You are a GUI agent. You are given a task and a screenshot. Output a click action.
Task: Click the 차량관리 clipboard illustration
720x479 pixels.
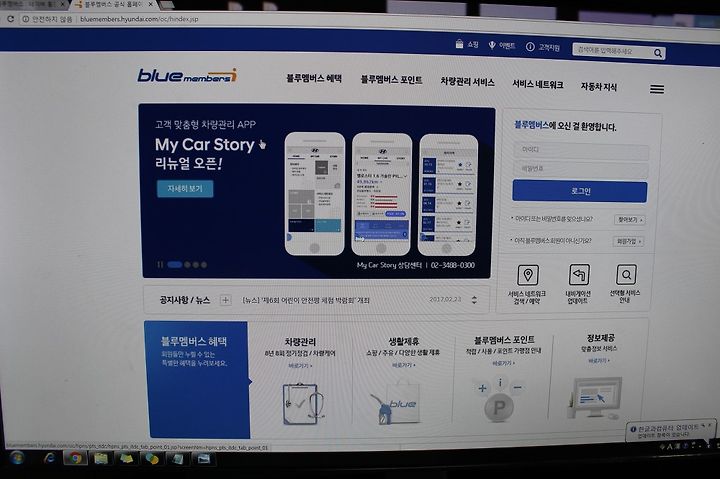click(x=302, y=404)
